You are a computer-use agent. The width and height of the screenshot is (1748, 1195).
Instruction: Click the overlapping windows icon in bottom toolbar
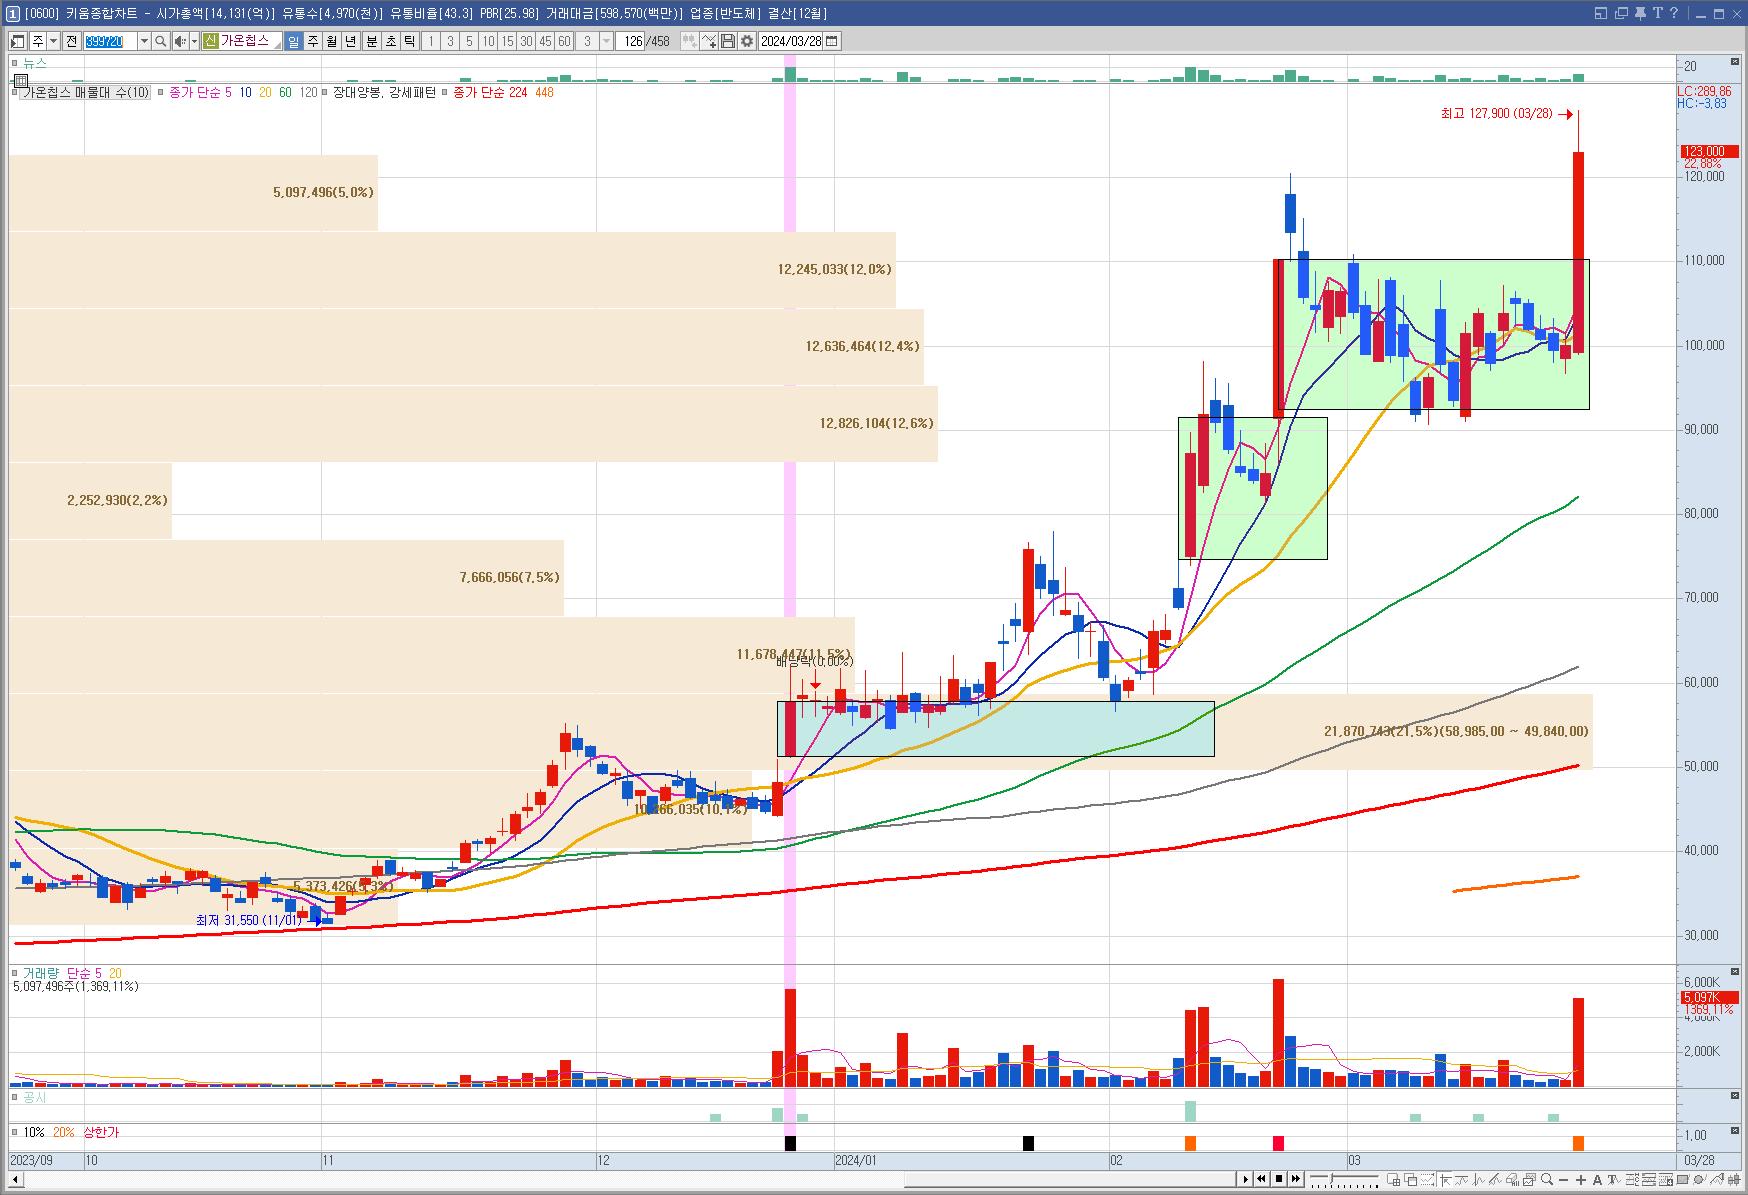1410,1180
